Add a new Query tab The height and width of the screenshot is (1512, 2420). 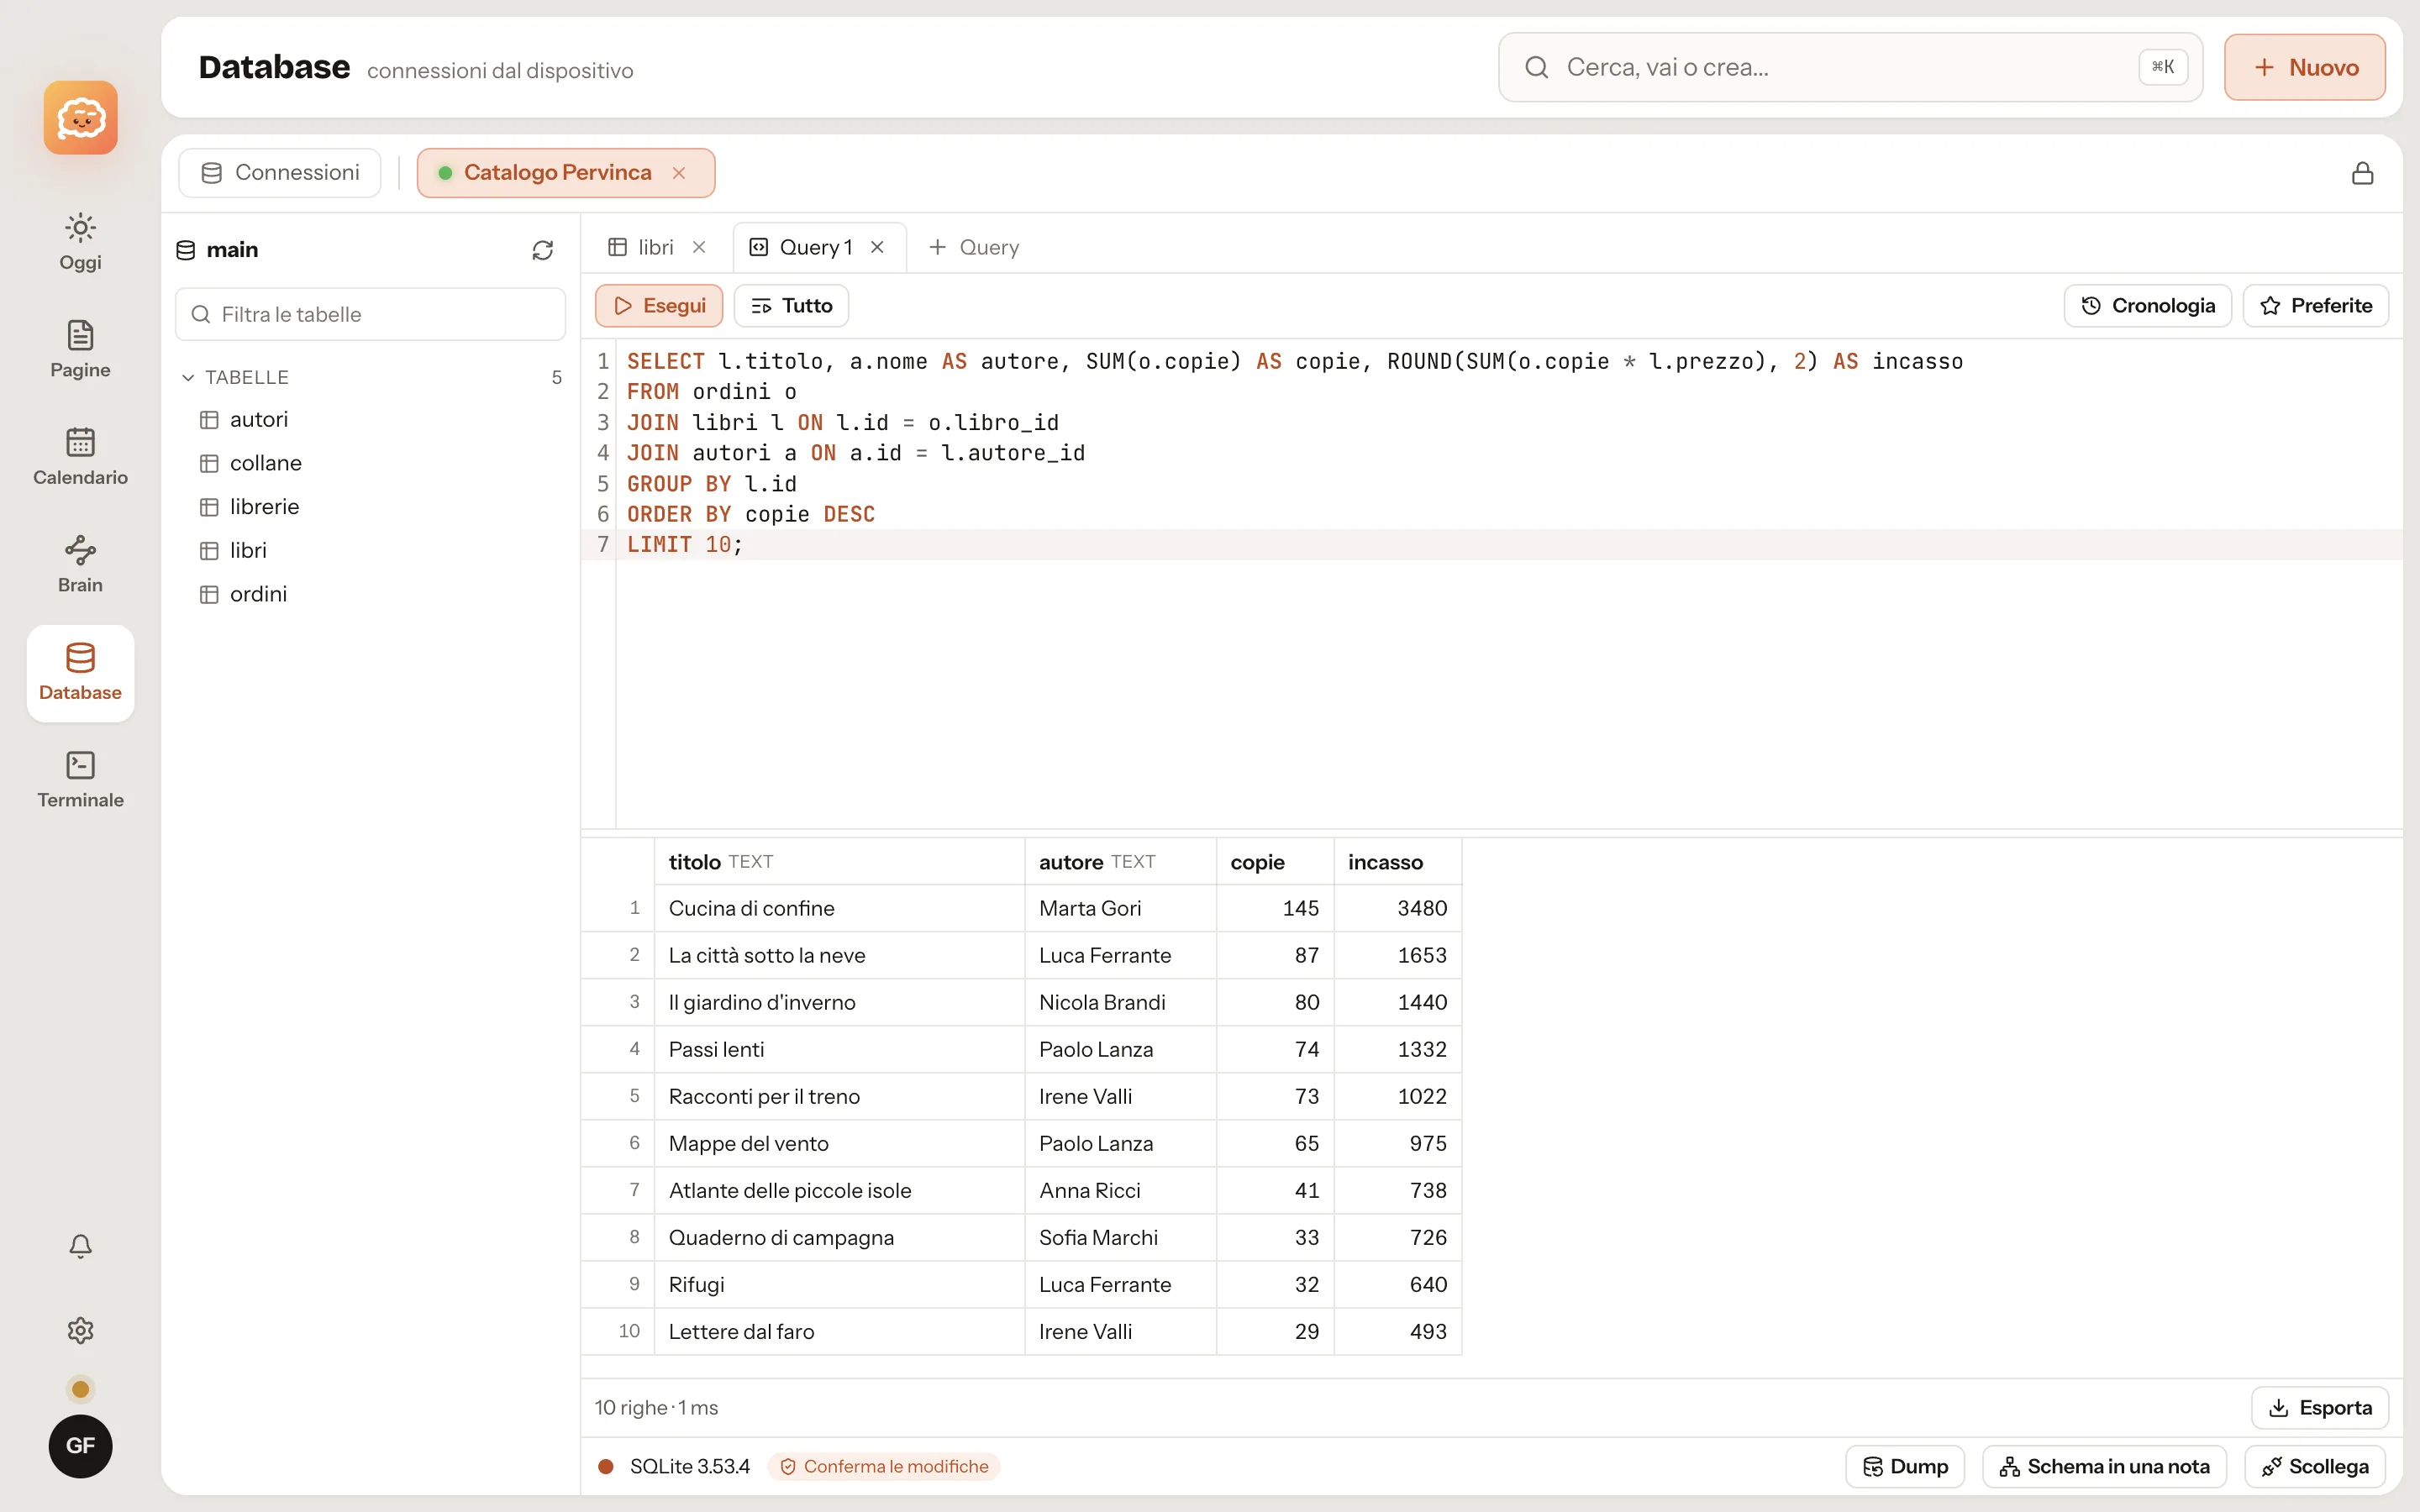click(974, 247)
